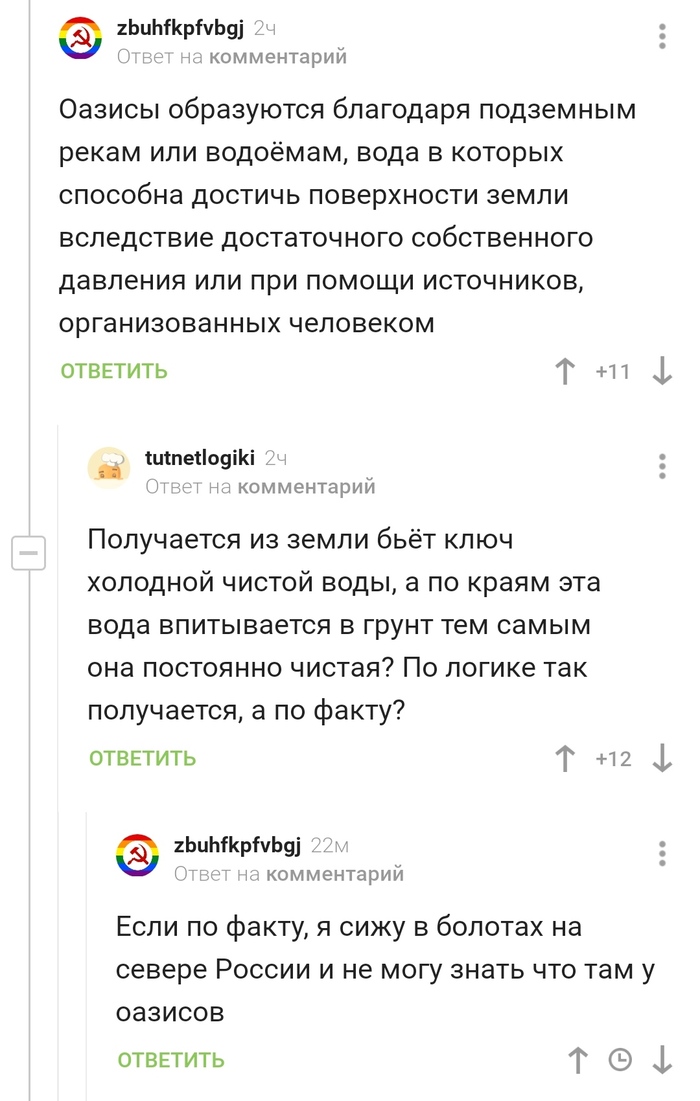Toggle the downvote arrow on the first comment
The image size is (700, 1101).
click(x=662, y=371)
